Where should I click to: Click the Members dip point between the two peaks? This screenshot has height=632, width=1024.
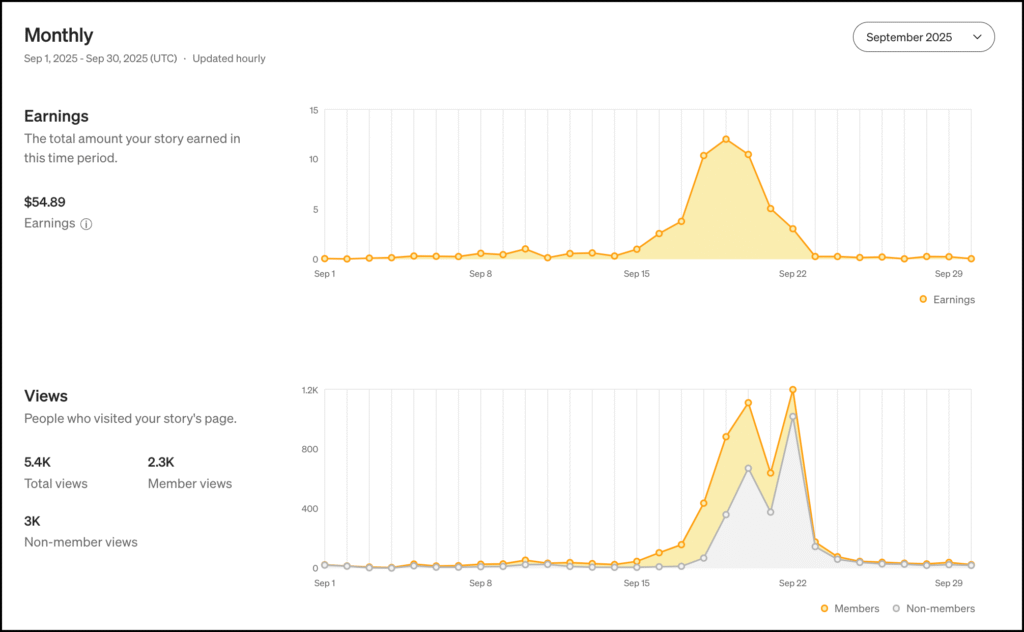(x=770, y=473)
